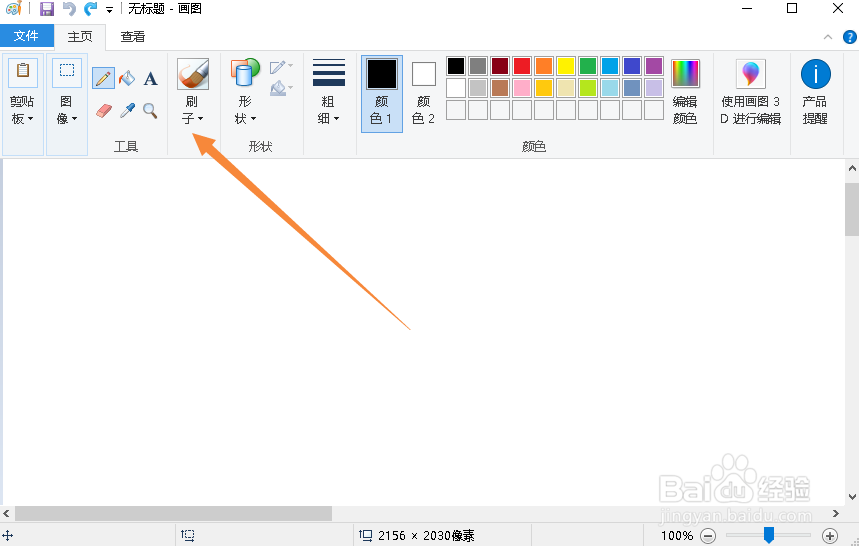The image size is (859, 546).
Task: Collapse the ribbon with the chevron
Action: coord(828,37)
